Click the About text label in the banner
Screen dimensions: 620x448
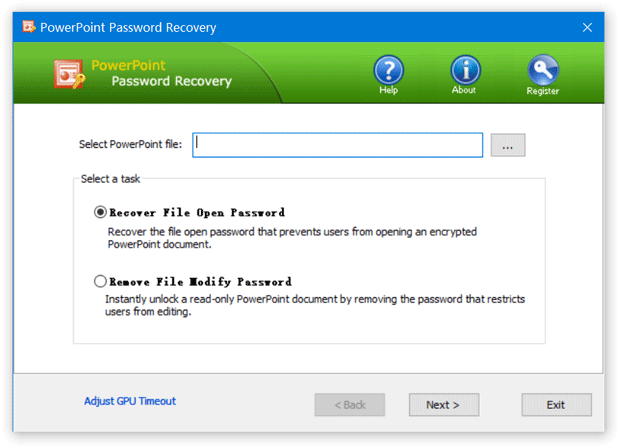click(x=464, y=91)
